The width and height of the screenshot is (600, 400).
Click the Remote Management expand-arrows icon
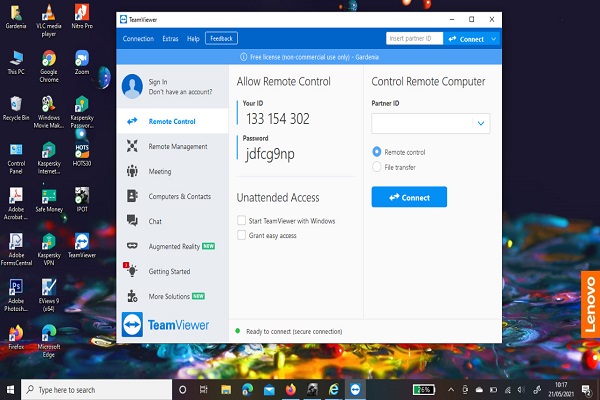tap(132, 146)
